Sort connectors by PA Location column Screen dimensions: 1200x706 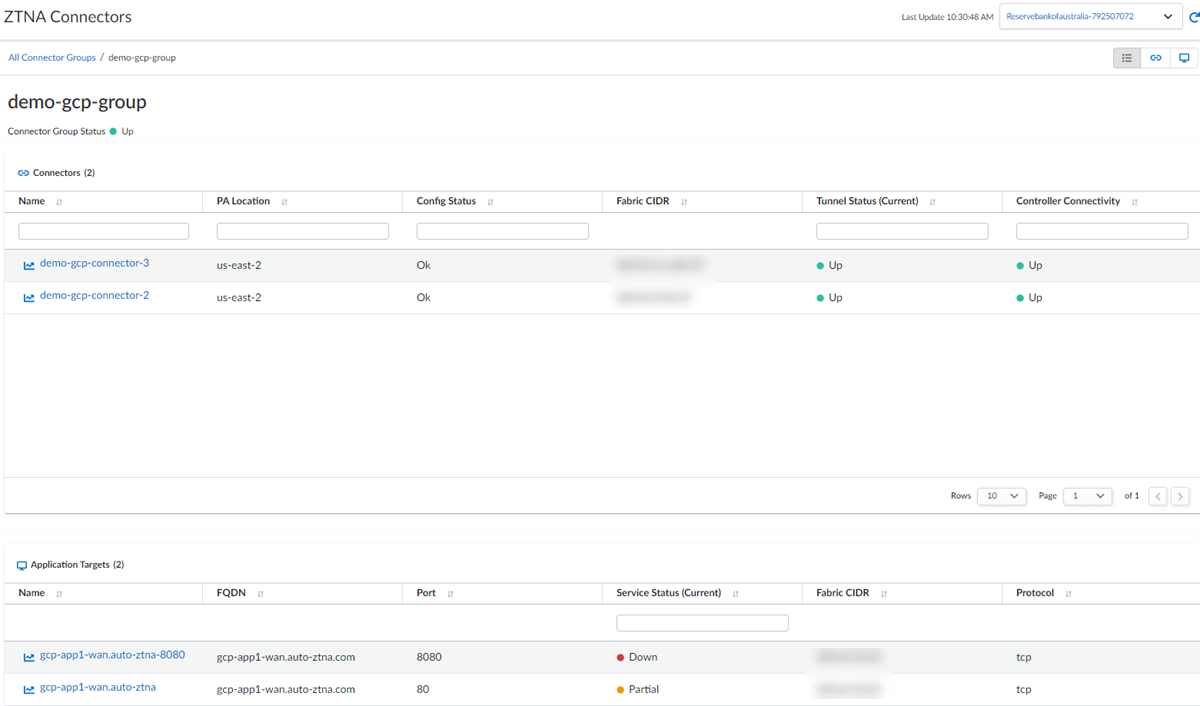click(x=284, y=202)
